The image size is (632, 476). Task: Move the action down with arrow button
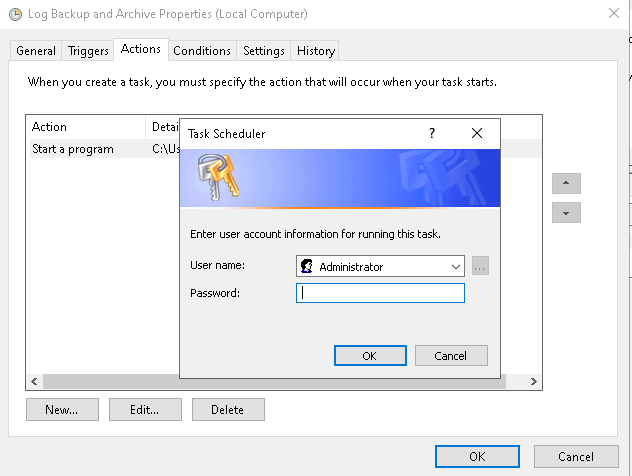tap(566, 213)
